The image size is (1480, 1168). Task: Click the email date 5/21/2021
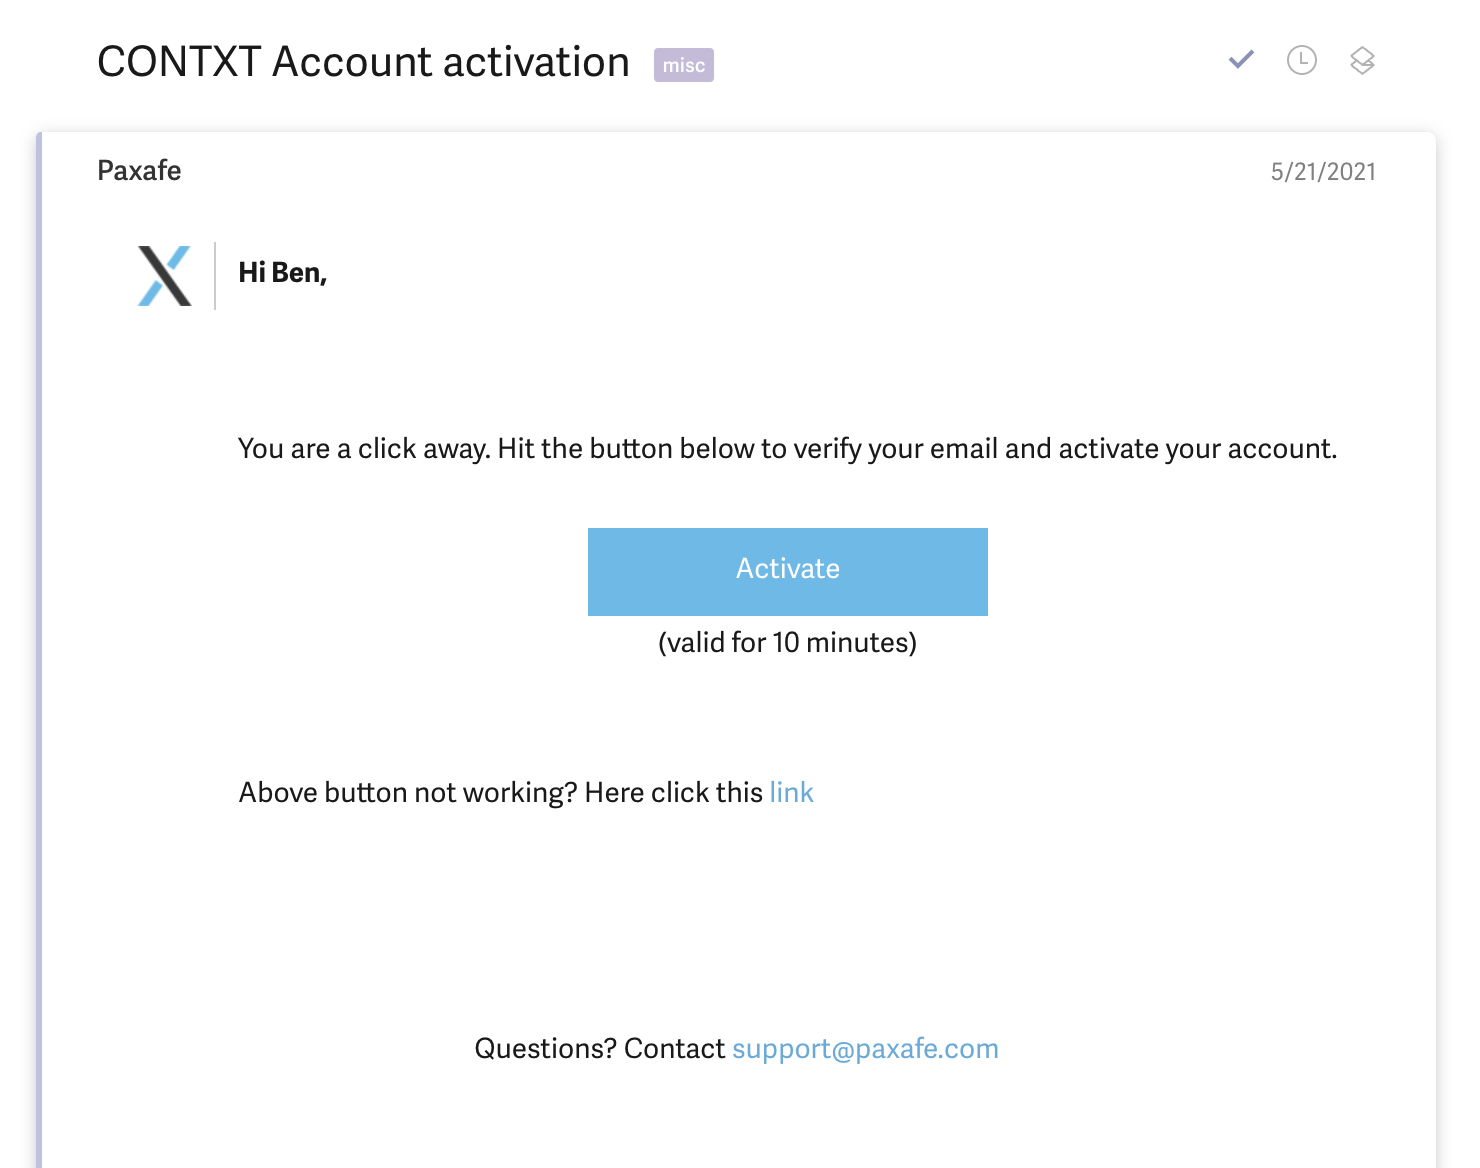click(1323, 172)
